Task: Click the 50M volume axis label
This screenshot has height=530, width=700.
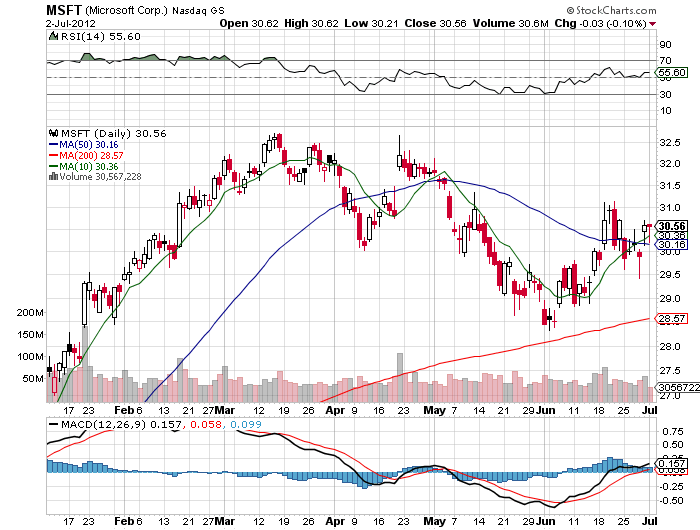Action: click(x=33, y=379)
